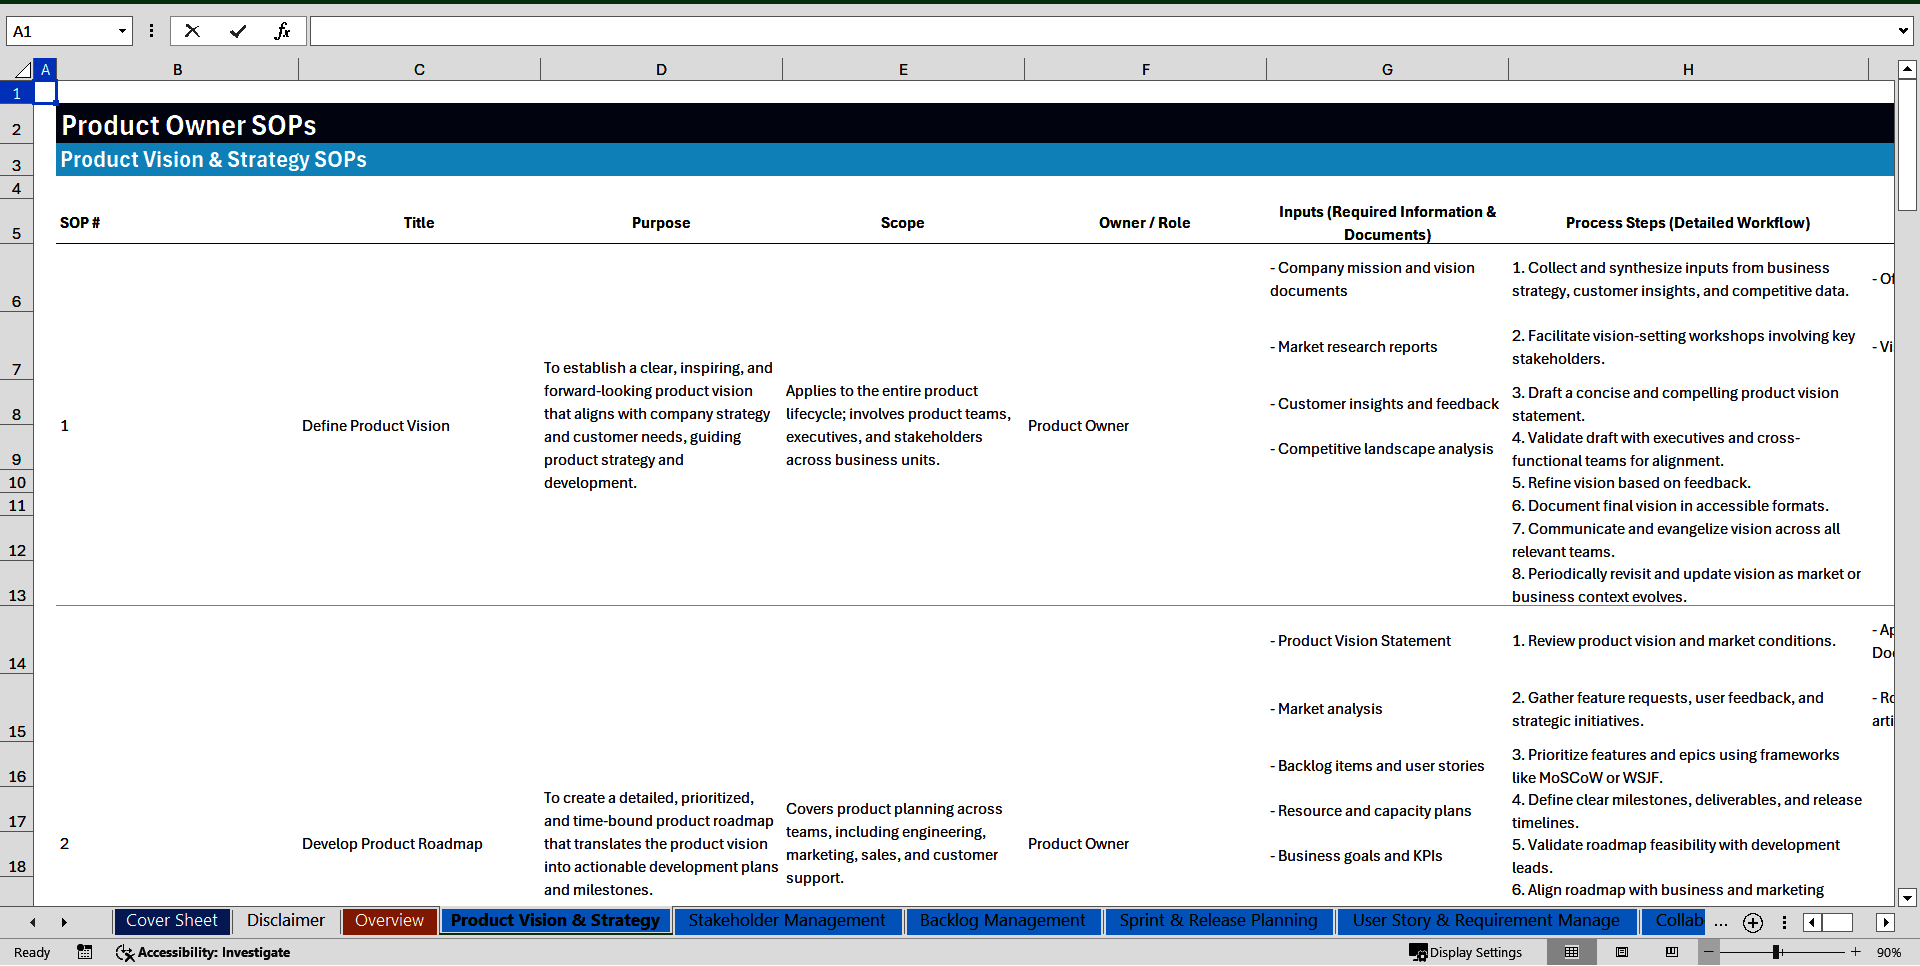Click the Cancel (X) icon beside the formula bar
The width and height of the screenshot is (1920, 966).
(192, 31)
